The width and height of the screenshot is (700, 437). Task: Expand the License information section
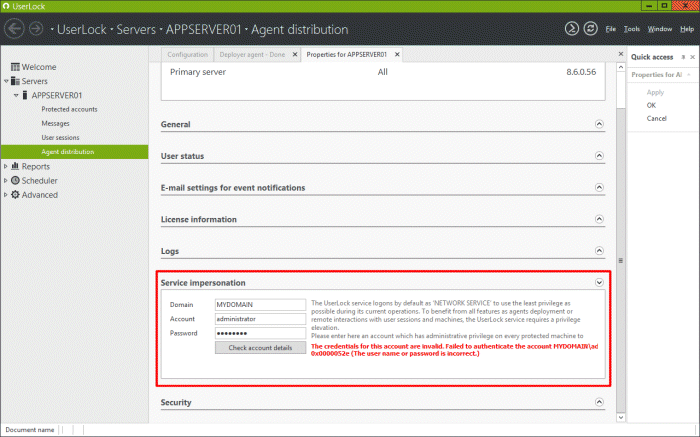tap(599, 219)
